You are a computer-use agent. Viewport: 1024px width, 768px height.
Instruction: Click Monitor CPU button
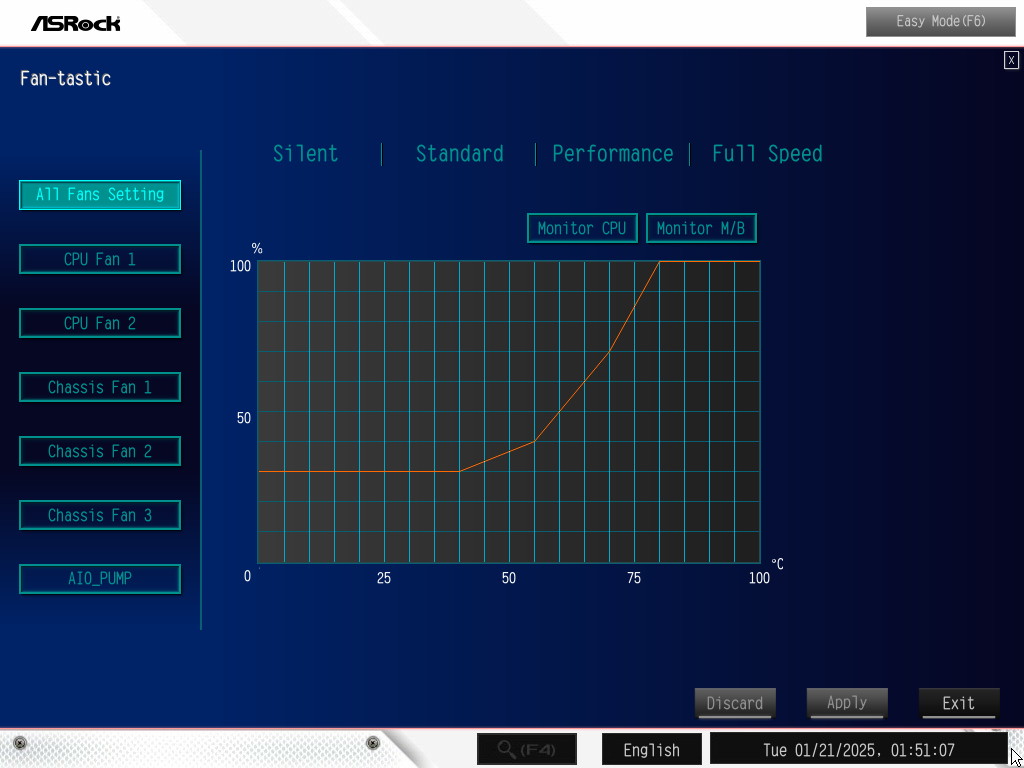coord(582,228)
